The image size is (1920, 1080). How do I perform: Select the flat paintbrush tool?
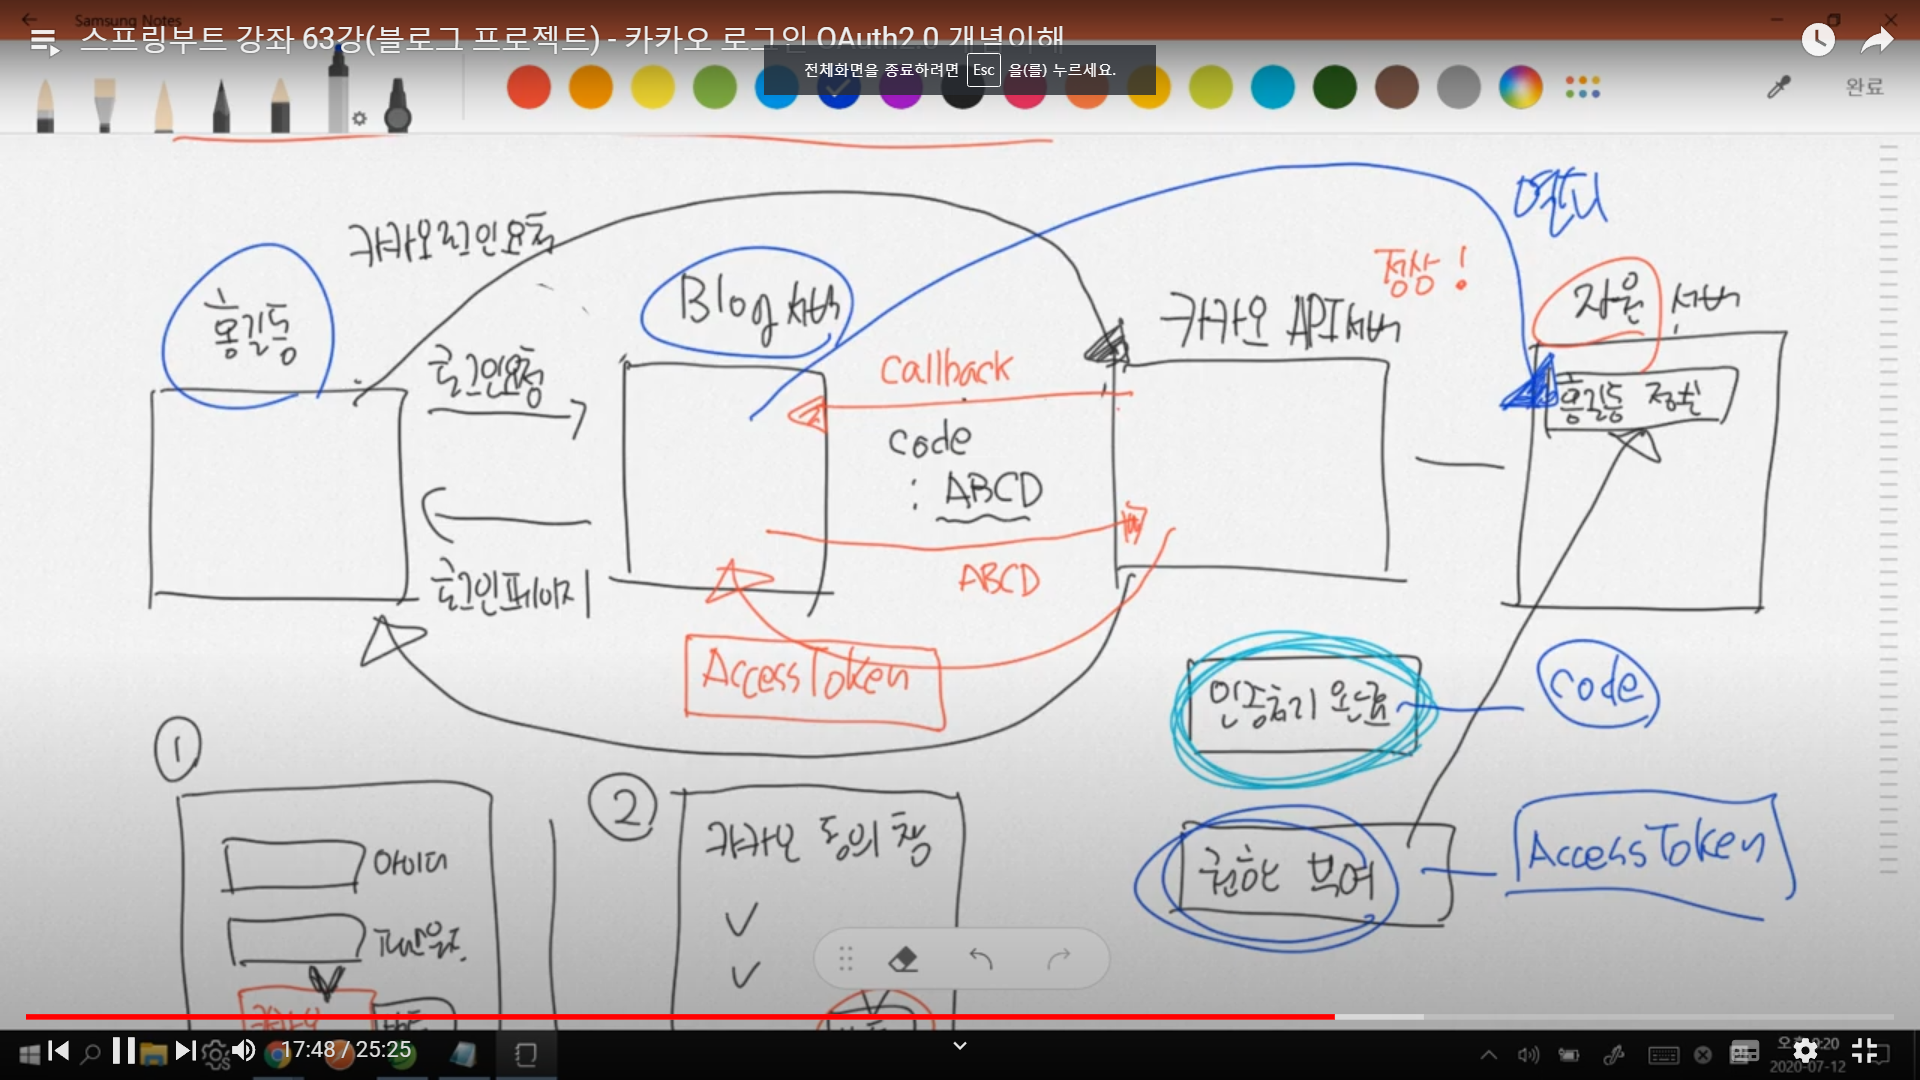(104, 104)
